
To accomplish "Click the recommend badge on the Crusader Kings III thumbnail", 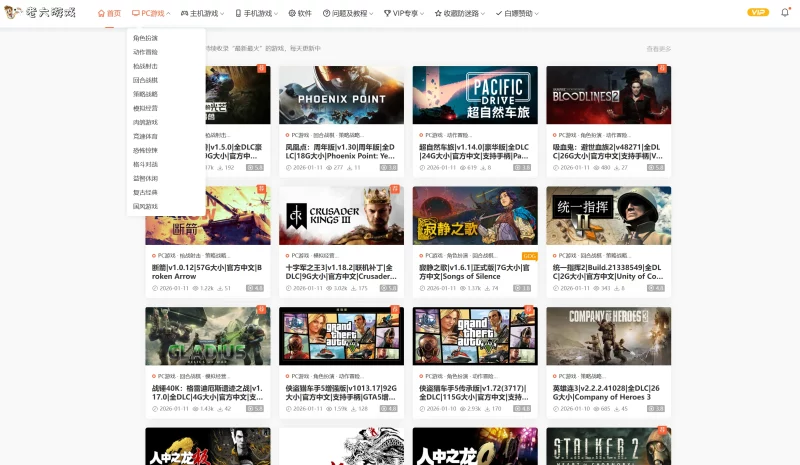I will (394, 189).
